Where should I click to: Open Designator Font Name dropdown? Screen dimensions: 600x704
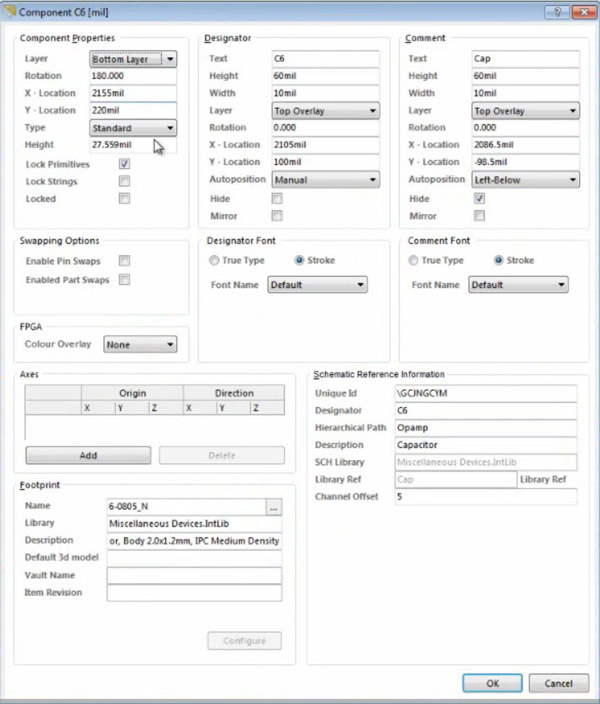click(x=318, y=285)
